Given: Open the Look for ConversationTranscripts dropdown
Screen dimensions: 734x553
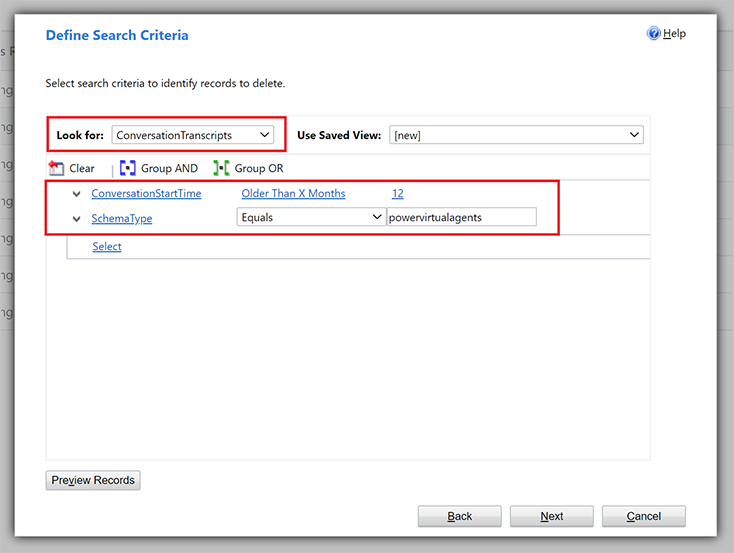Looking at the screenshot, I should [193, 135].
